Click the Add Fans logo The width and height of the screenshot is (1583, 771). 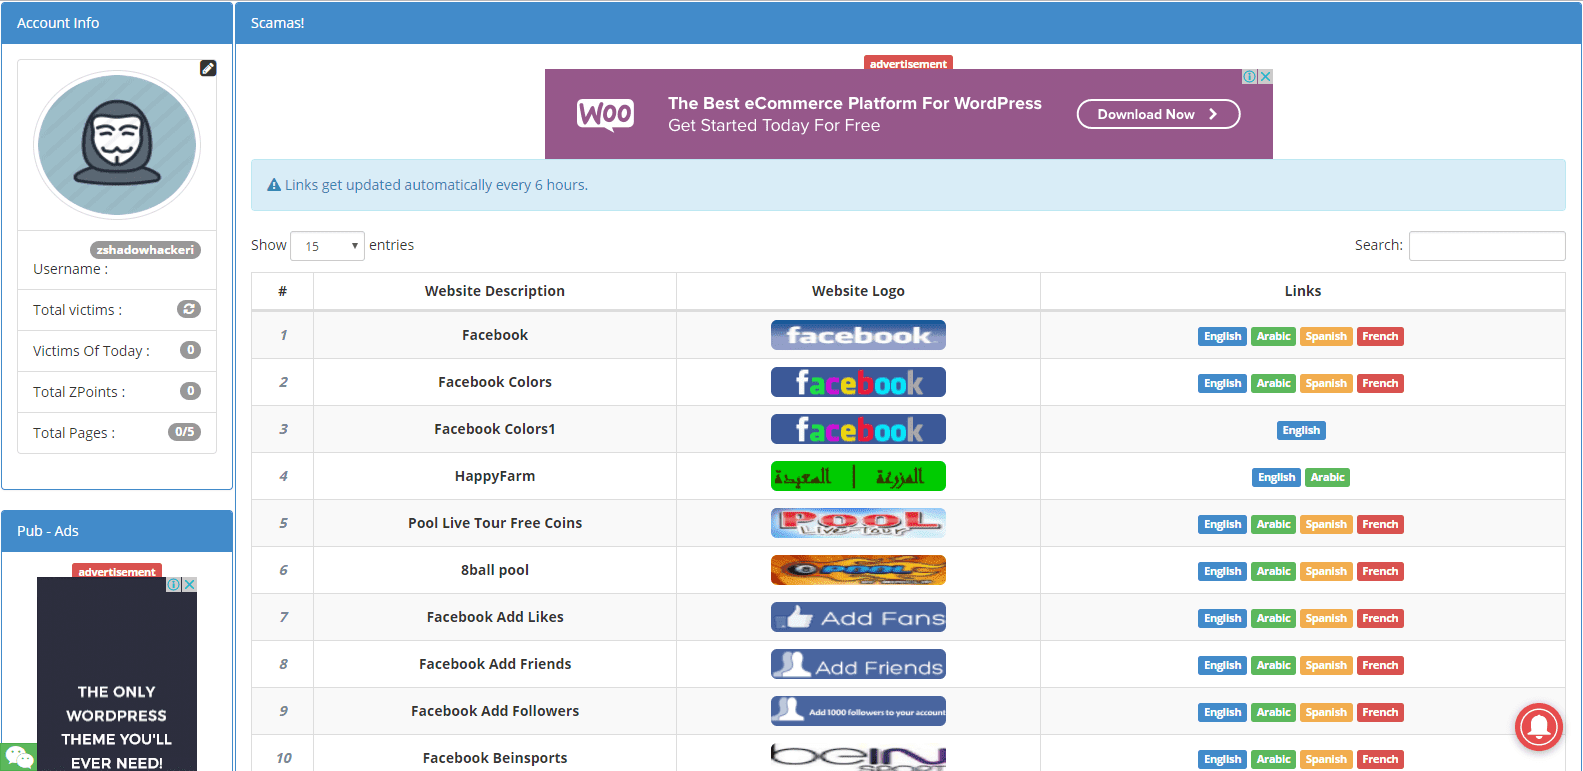click(x=858, y=617)
